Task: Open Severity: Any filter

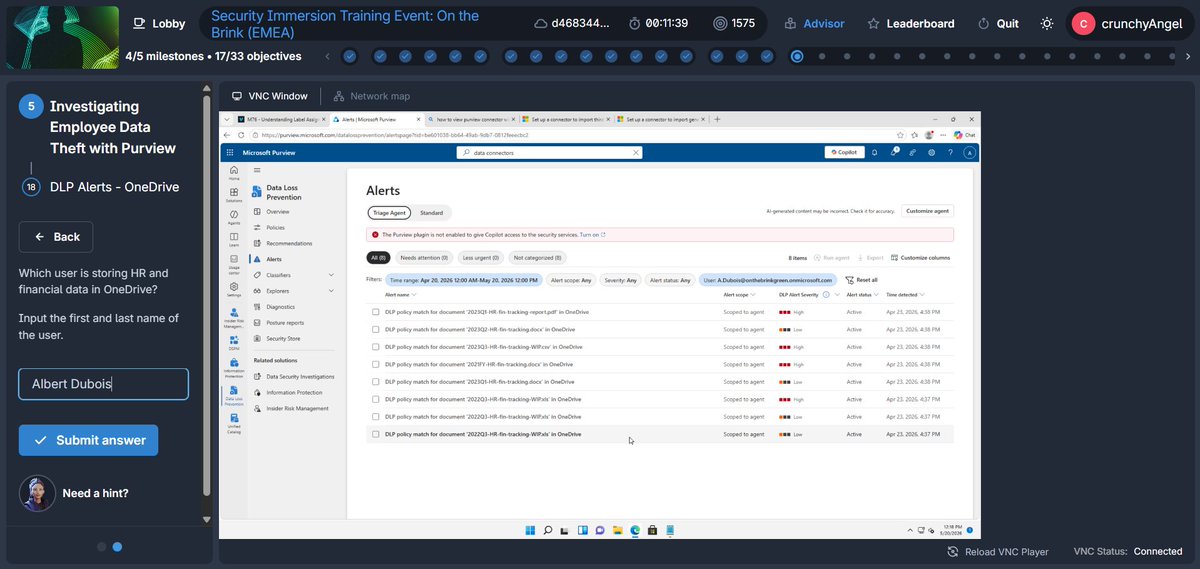Action: point(618,280)
